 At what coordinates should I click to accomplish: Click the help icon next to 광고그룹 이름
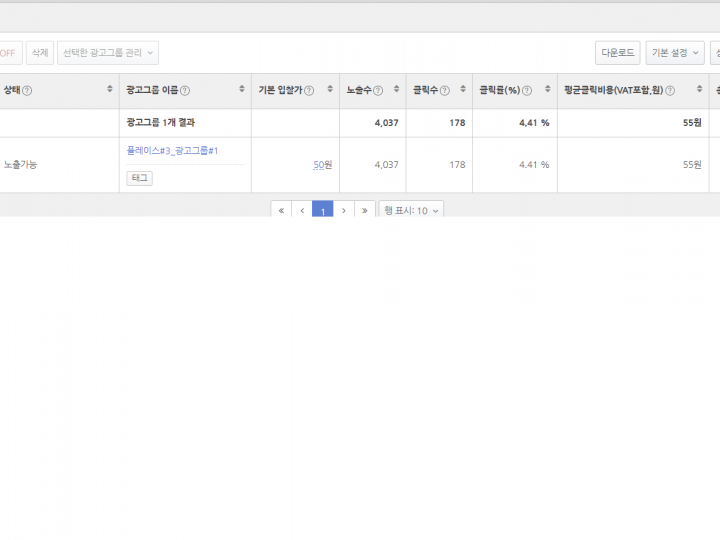(x=185, y=91)
